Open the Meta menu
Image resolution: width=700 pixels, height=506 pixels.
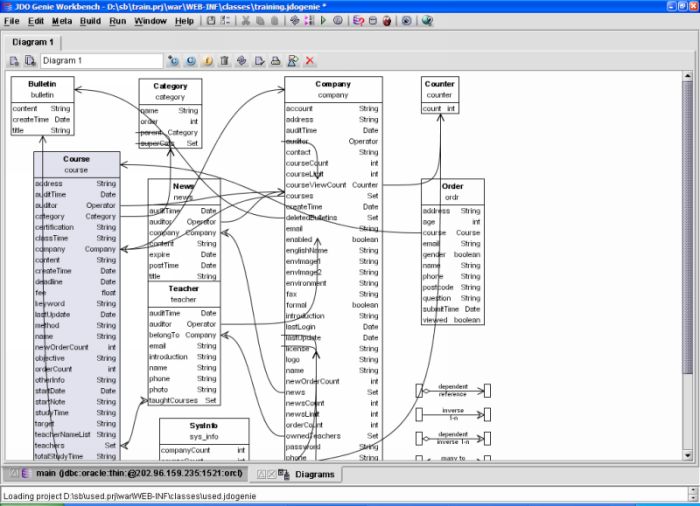62,21
